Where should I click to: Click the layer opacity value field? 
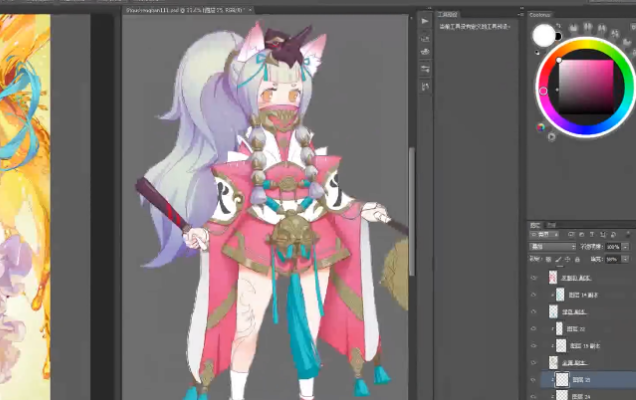613,247
